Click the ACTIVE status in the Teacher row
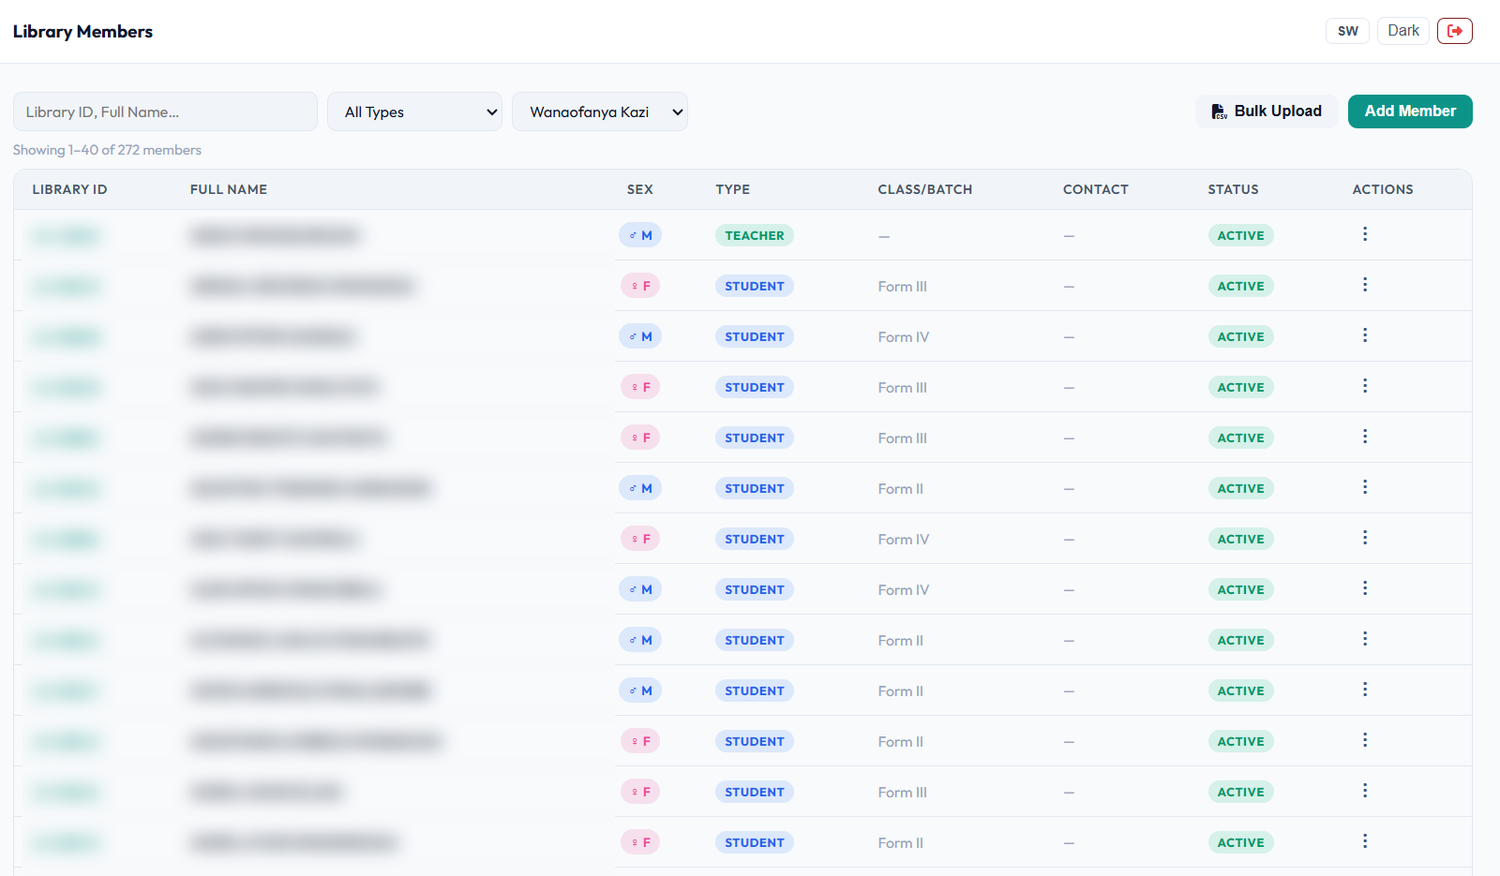Image resolution: width=1500 pixels, height=876 pixels. coord(1241,235)
